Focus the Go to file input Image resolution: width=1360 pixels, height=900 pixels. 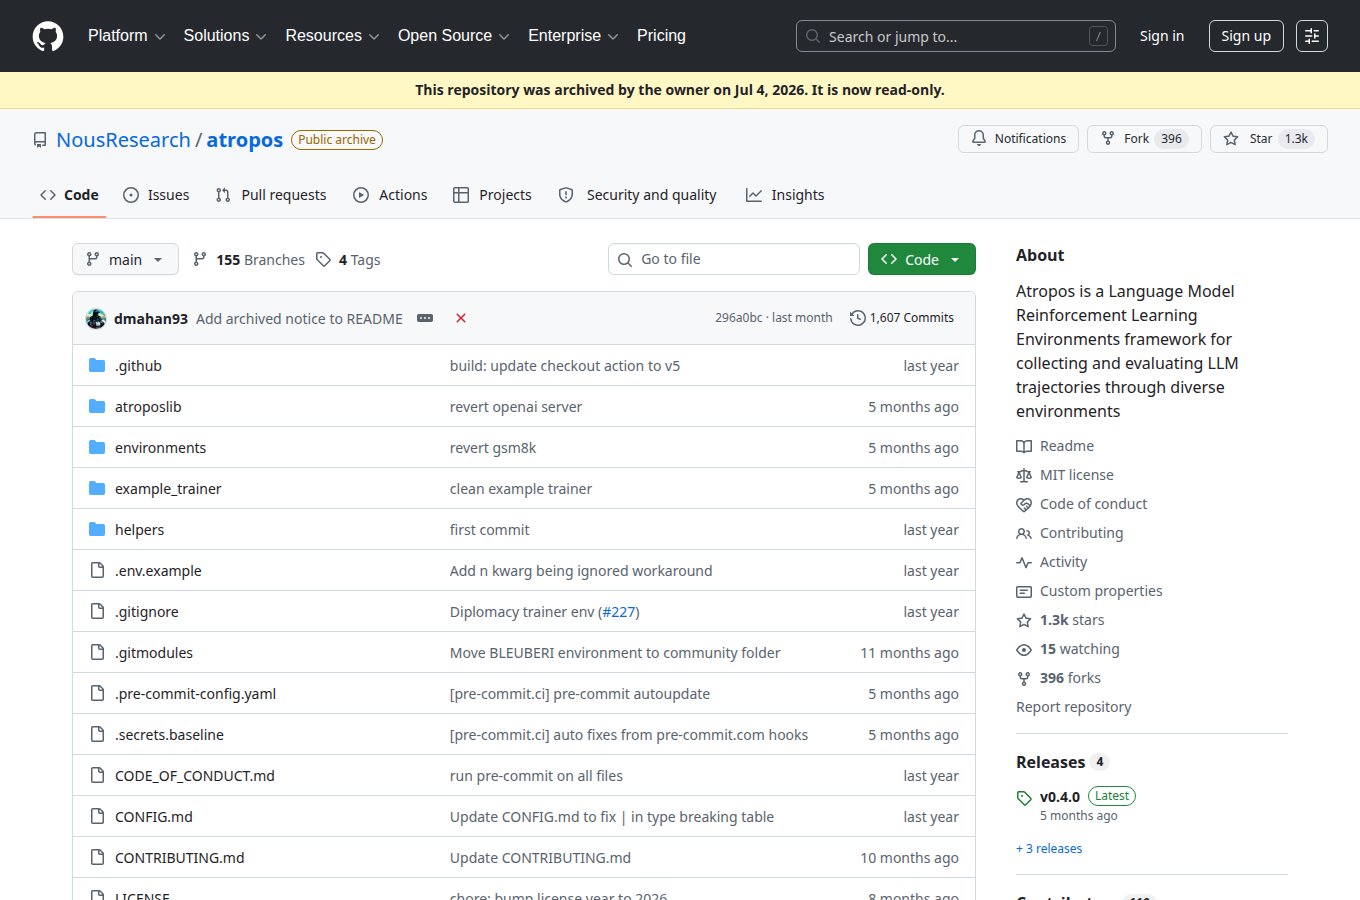[734, 259]
